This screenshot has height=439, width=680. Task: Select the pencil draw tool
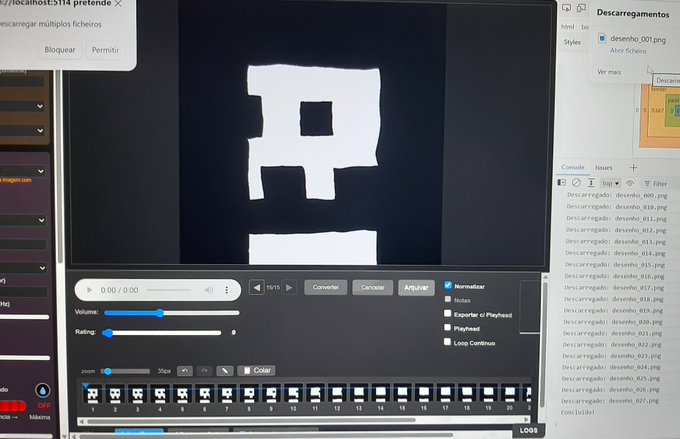(225, 371)
